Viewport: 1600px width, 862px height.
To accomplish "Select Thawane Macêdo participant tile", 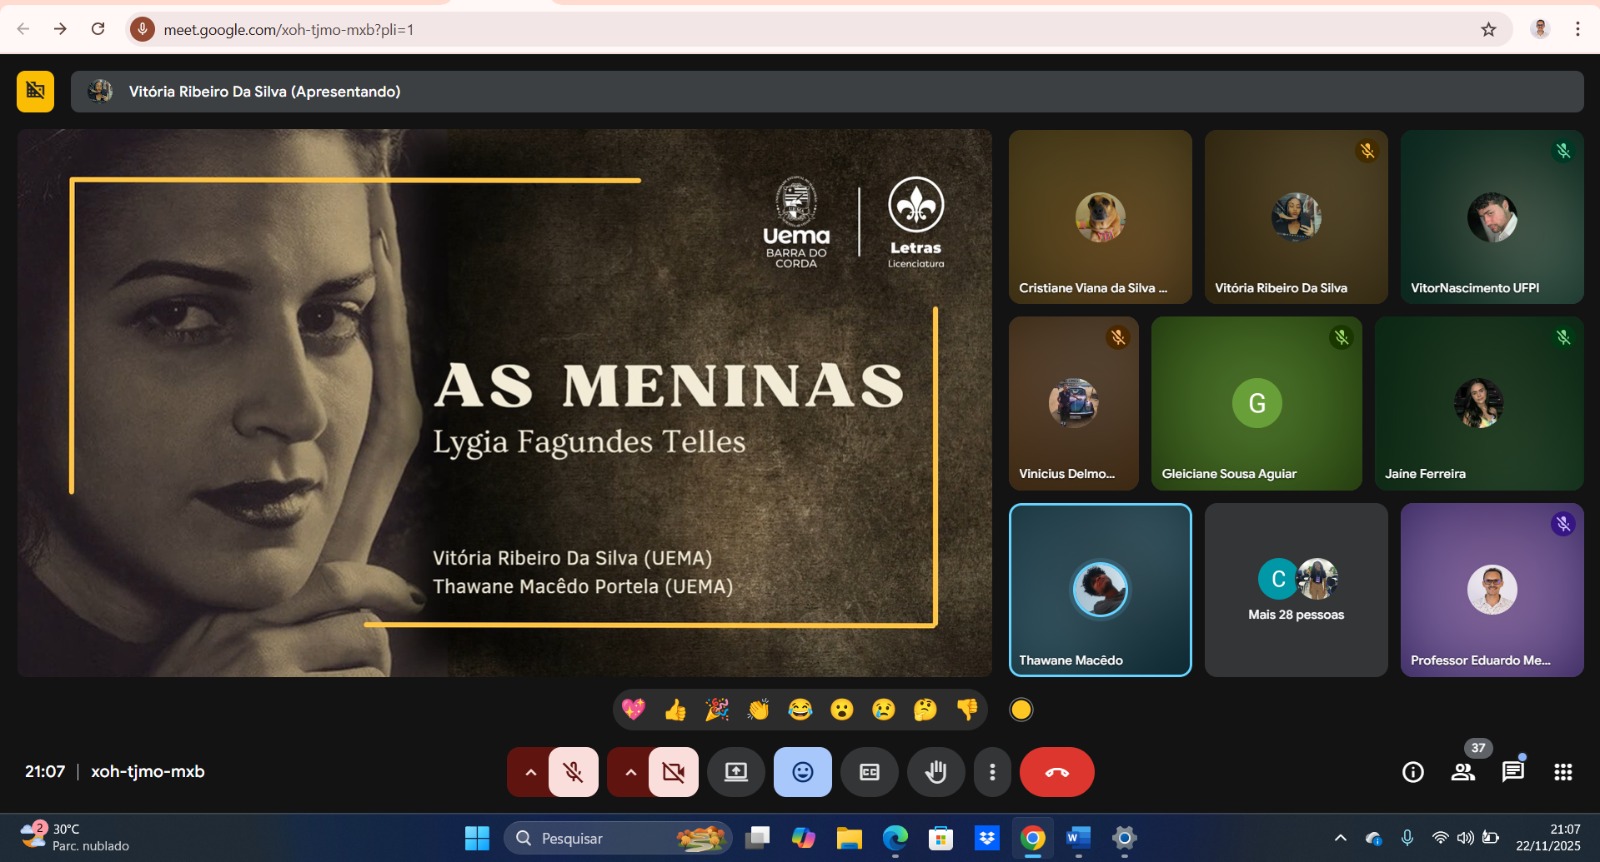I will pos(1100,590).
